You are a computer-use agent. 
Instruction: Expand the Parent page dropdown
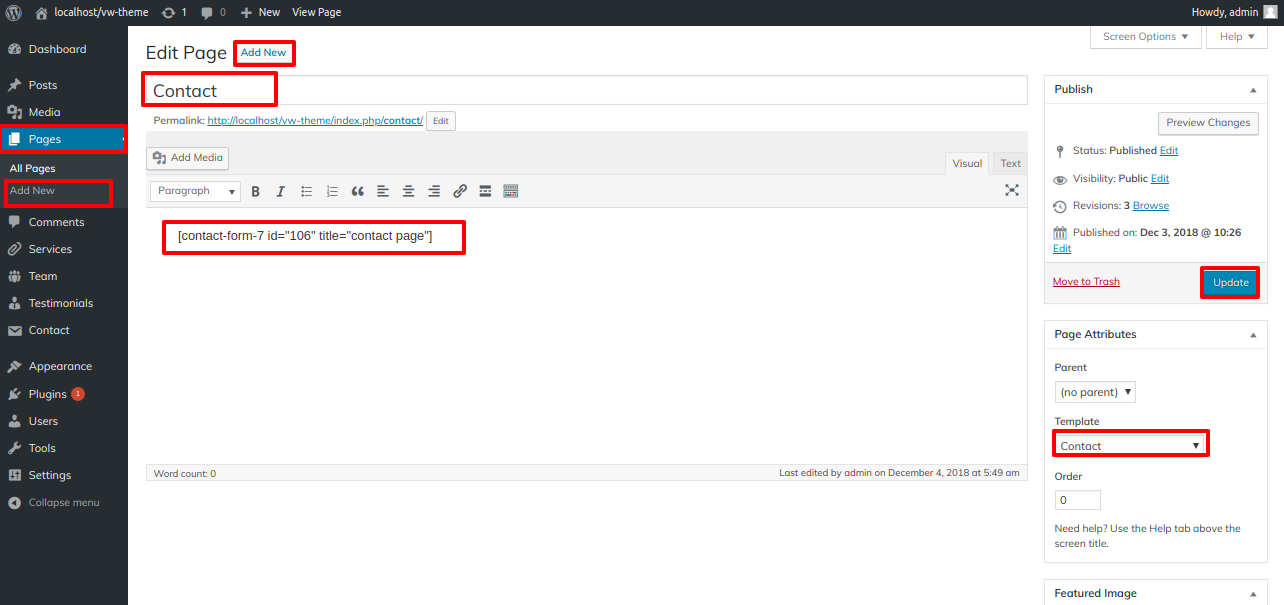(x=1096, y=393)
